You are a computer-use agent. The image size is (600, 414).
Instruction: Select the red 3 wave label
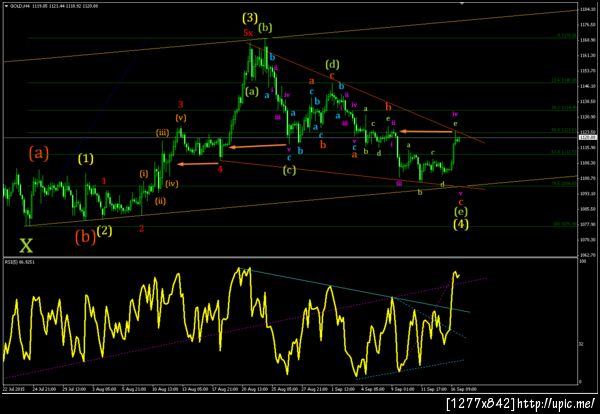pyautogui.click(x=181, y=104)
